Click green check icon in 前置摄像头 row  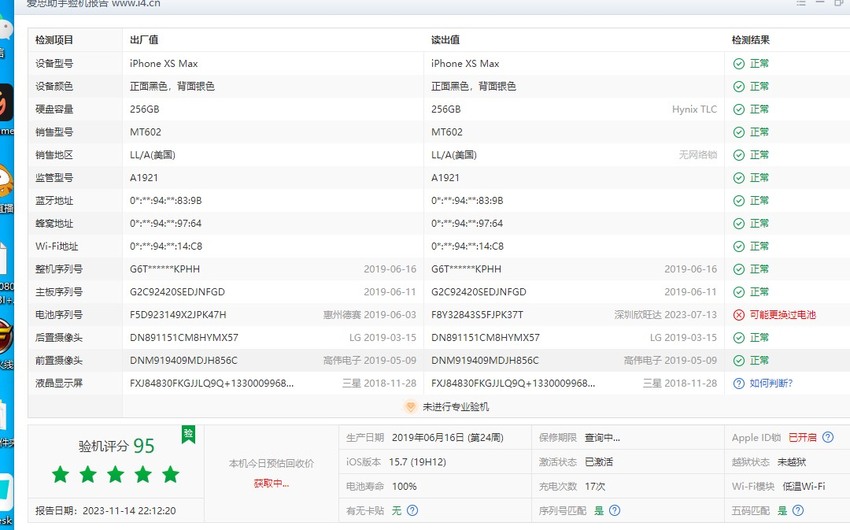739,360
